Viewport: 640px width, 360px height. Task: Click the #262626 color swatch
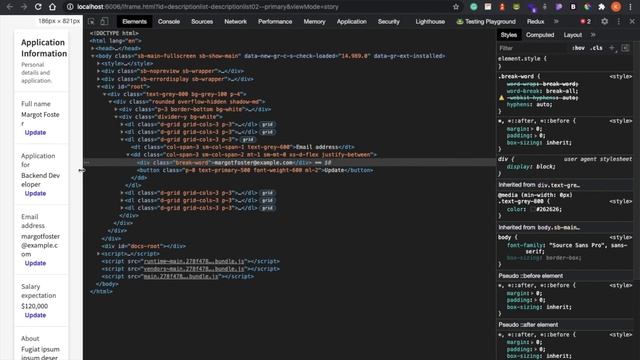tap(533, 209)
